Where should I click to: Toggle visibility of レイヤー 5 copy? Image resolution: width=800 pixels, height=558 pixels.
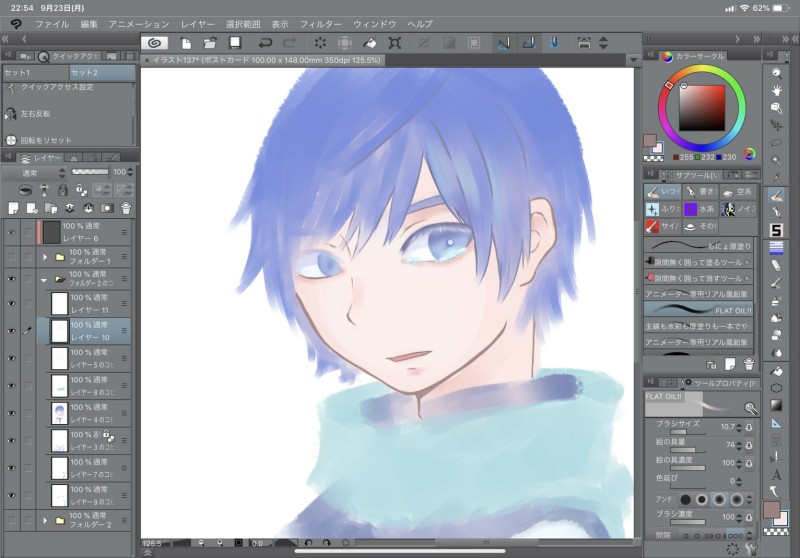click(x=11, y=358)
